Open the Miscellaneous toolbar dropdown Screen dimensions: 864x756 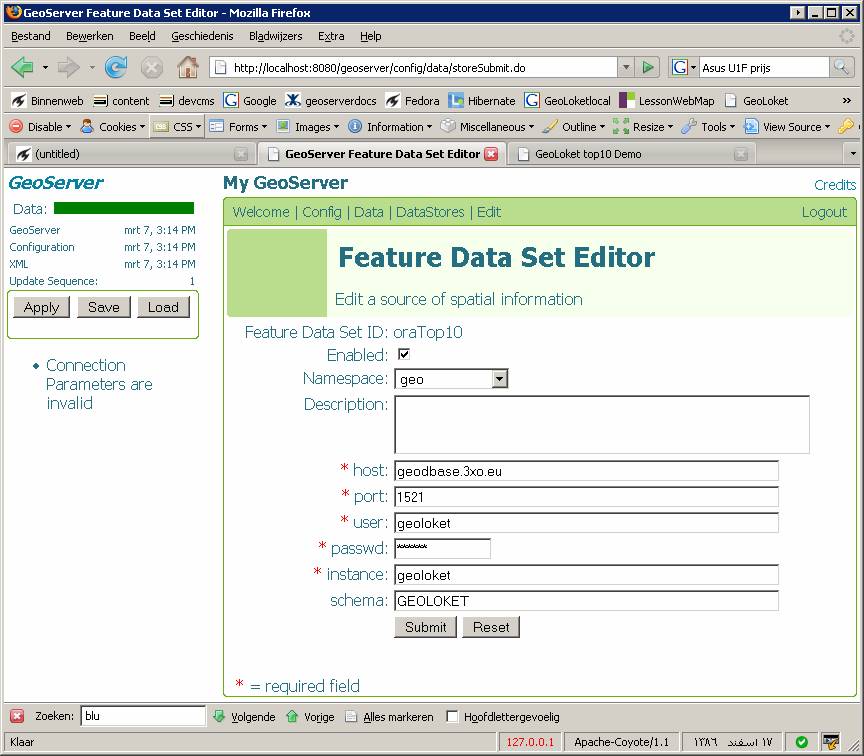click(x=488, y=127)
